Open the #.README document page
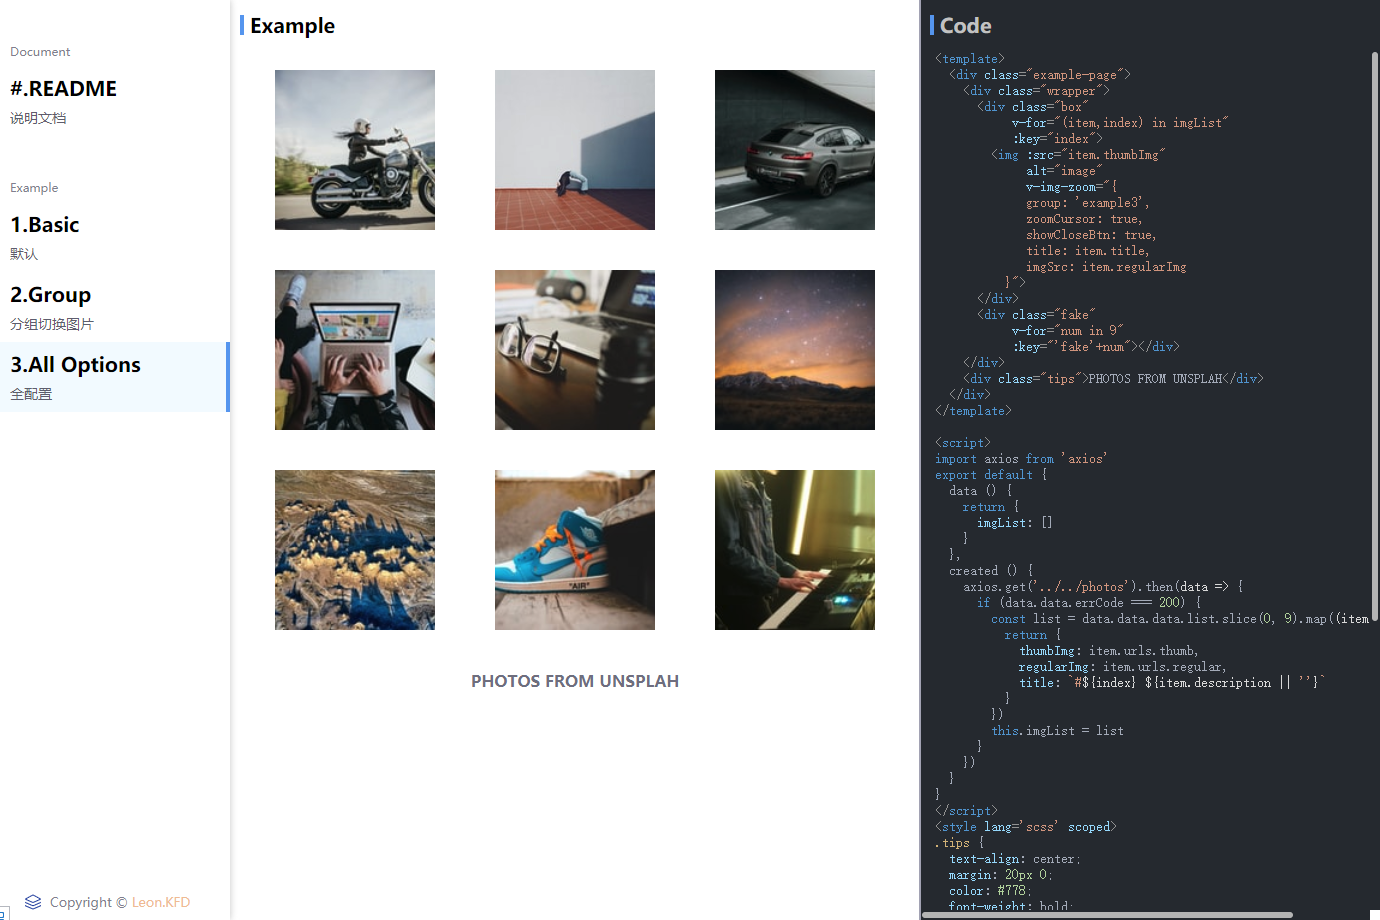This screenshot has width=1380, height=920. pos(114,102)
